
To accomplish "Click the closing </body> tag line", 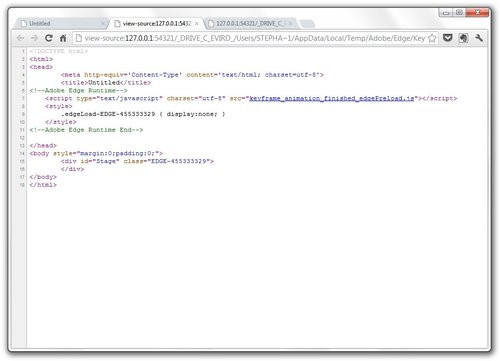I will (43, 177).
